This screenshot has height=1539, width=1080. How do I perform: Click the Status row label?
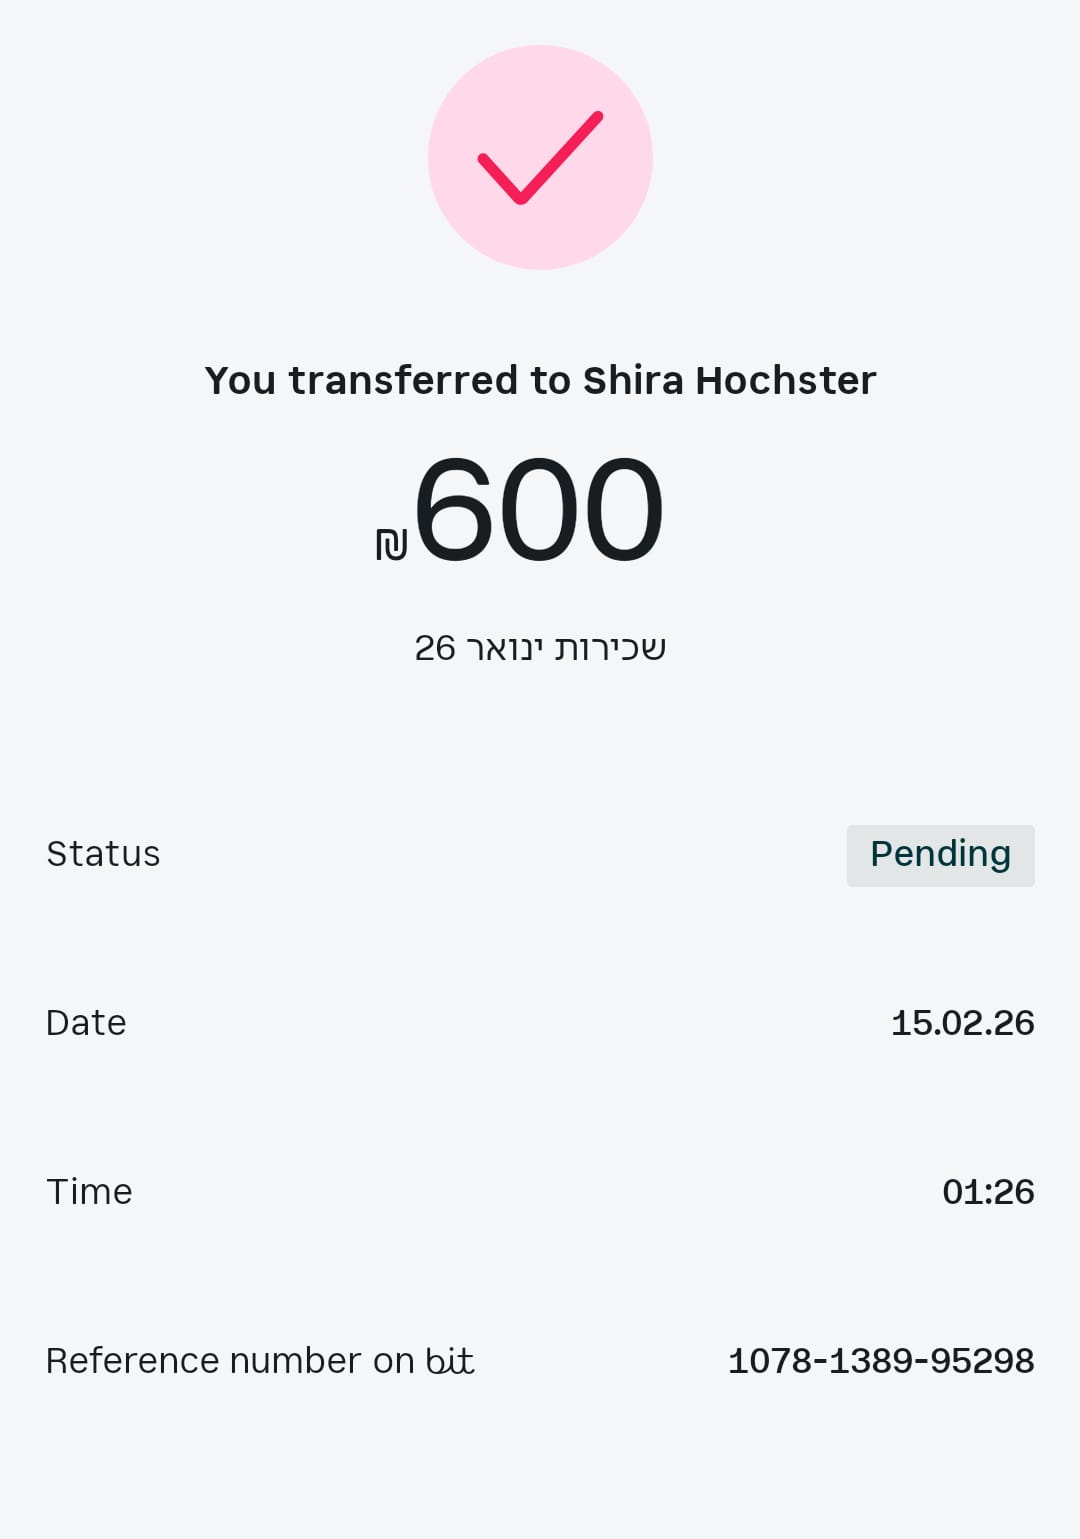click(103, 854)
